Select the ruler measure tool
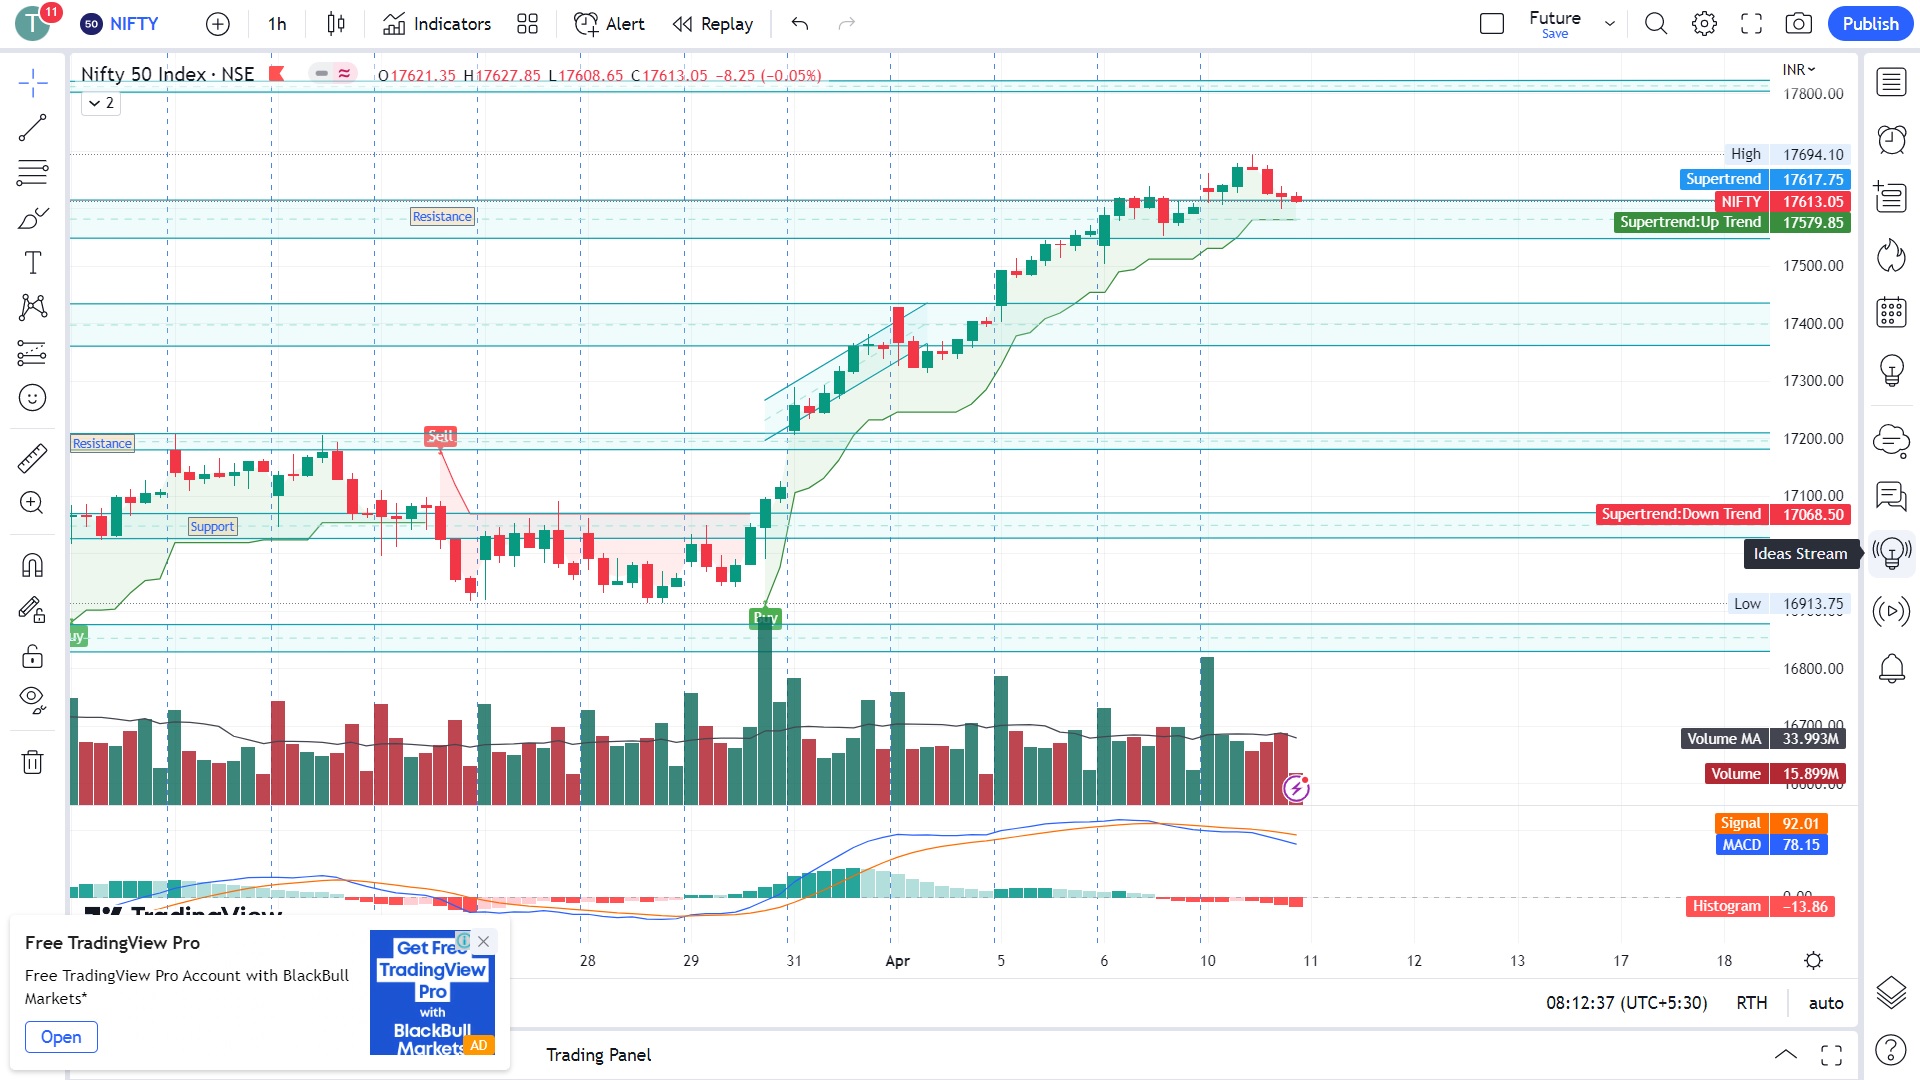 pos(33,458)
